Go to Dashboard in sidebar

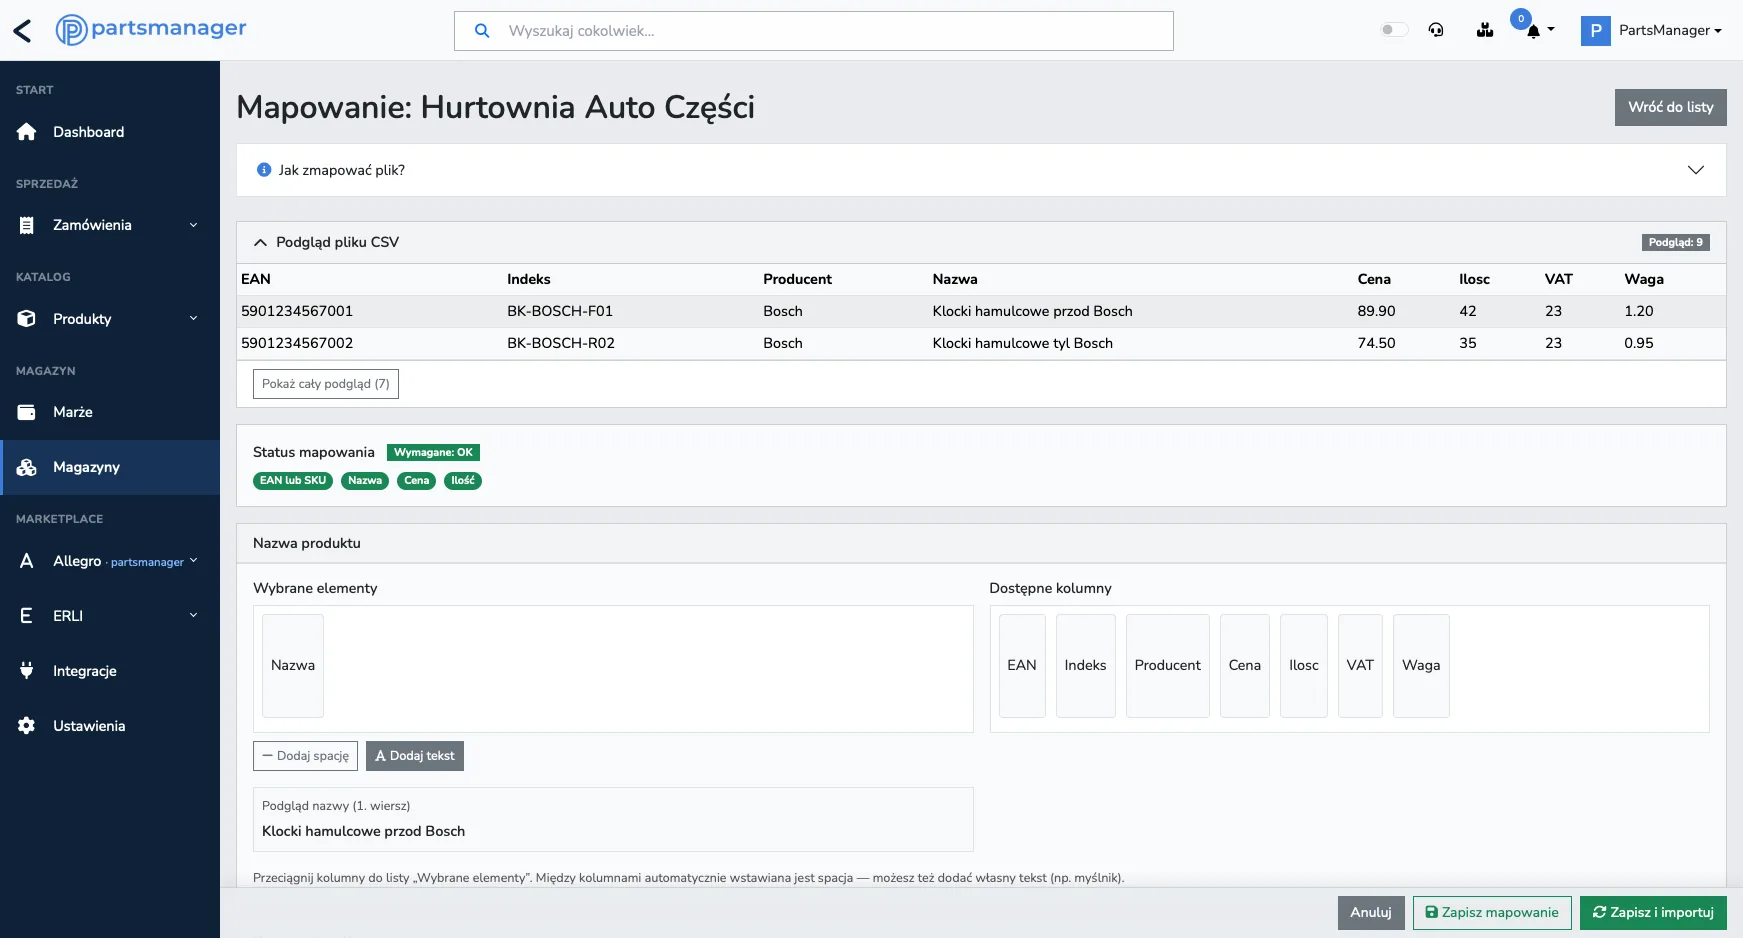(110, 132)
